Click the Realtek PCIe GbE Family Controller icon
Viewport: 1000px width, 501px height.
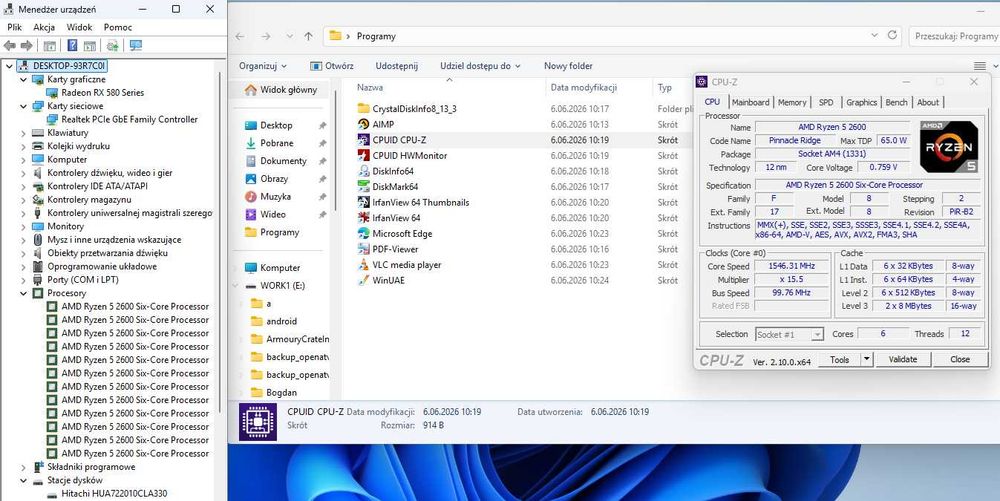pos(52,120)
